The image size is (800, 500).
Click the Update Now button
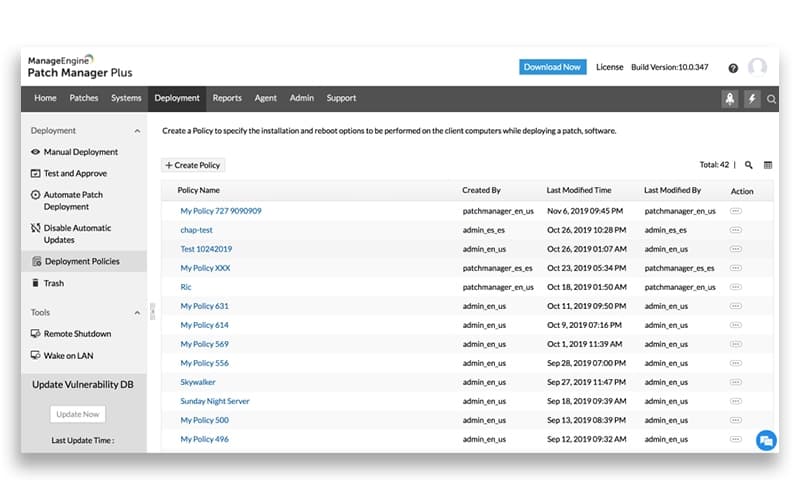coord(78,414)
